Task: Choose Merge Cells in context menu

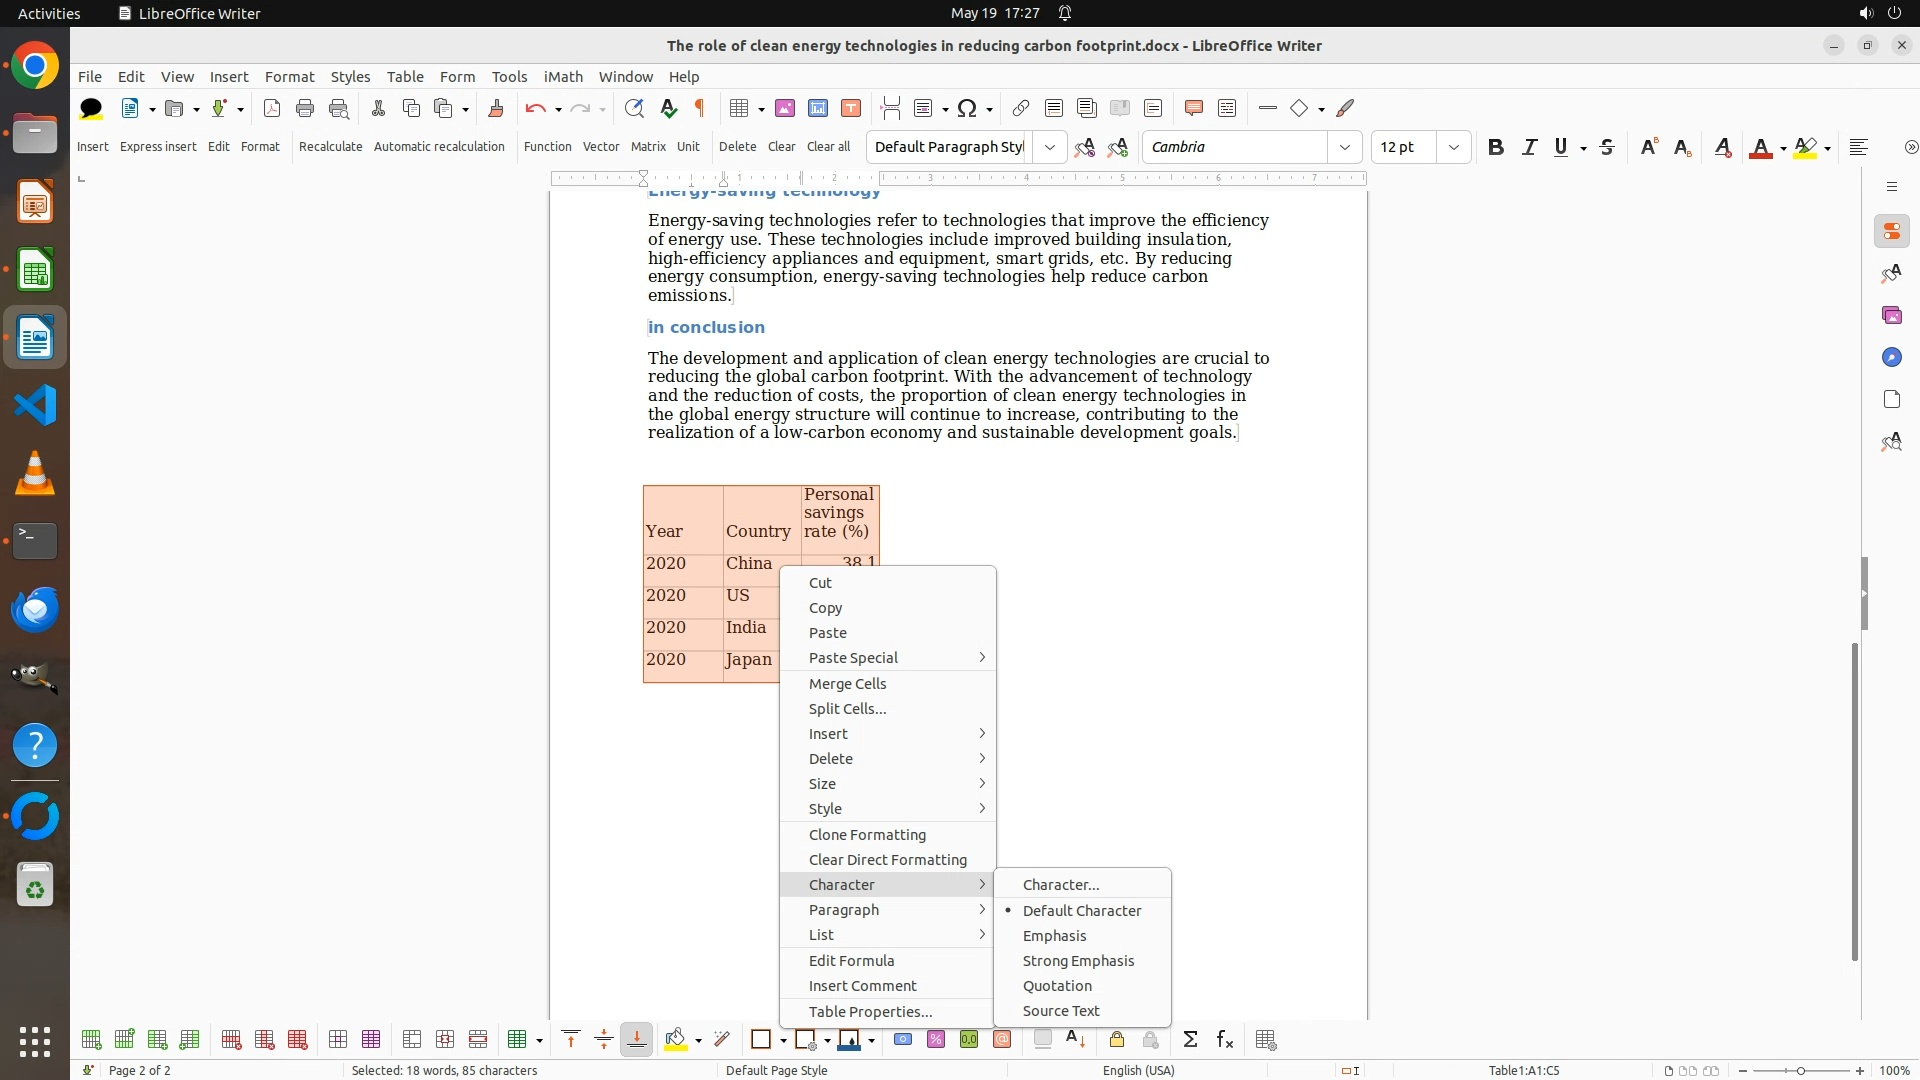Action: click(x=847, y=684)
